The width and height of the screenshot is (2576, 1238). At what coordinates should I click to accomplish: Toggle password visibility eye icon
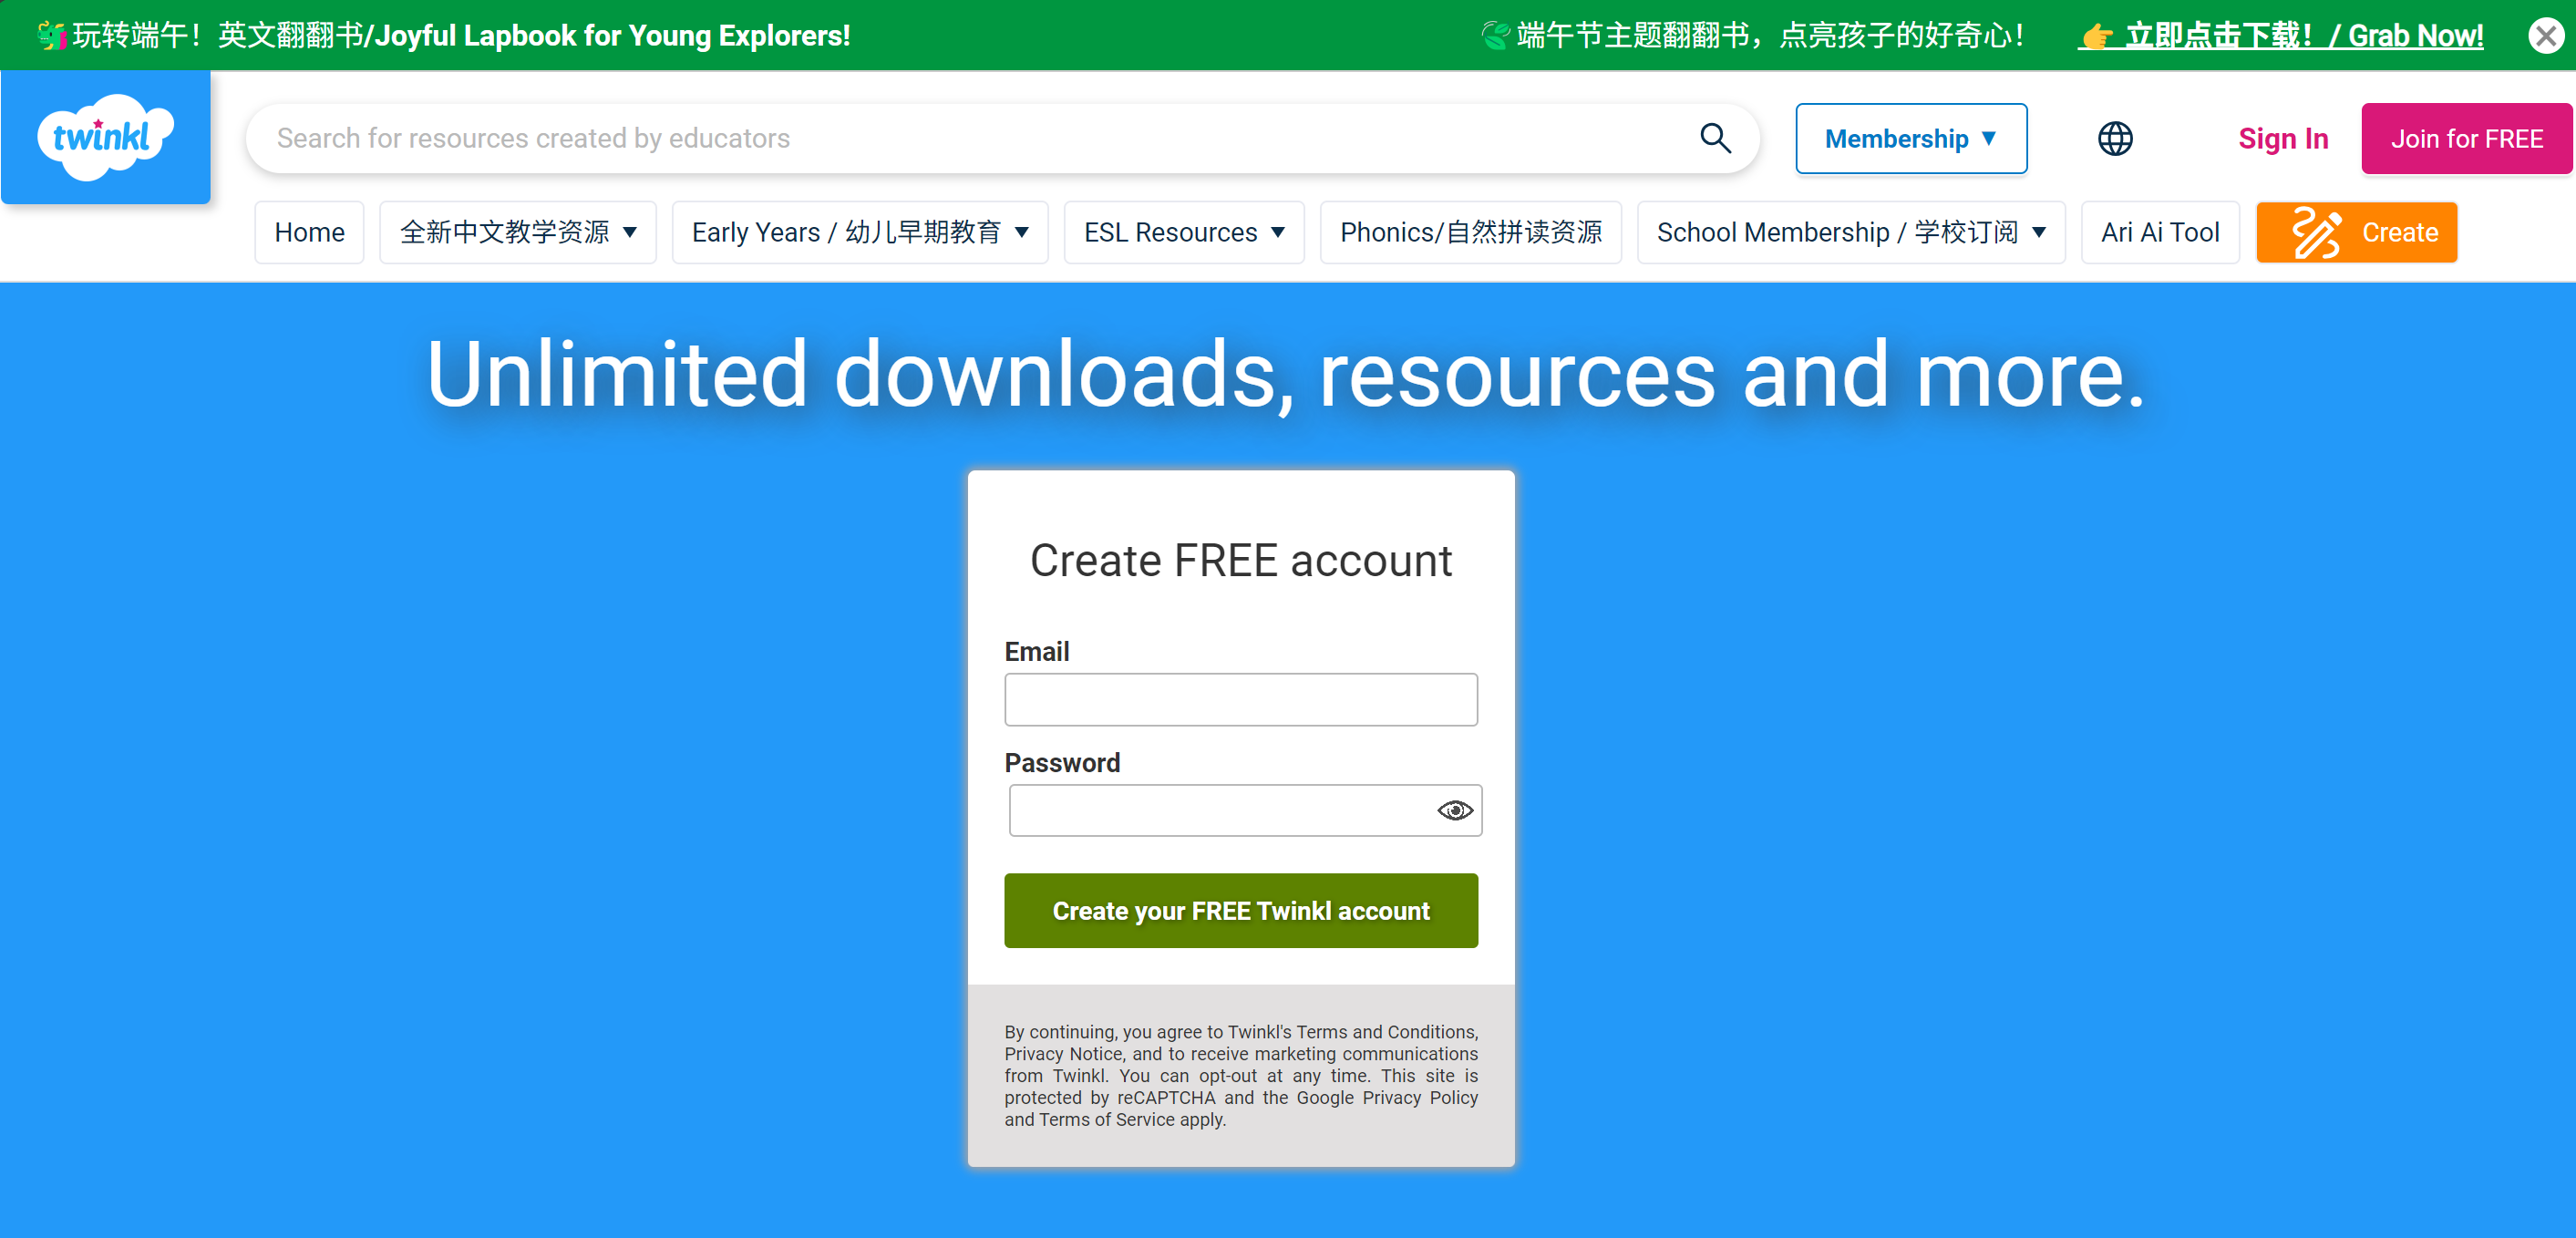pos(1454,810)
